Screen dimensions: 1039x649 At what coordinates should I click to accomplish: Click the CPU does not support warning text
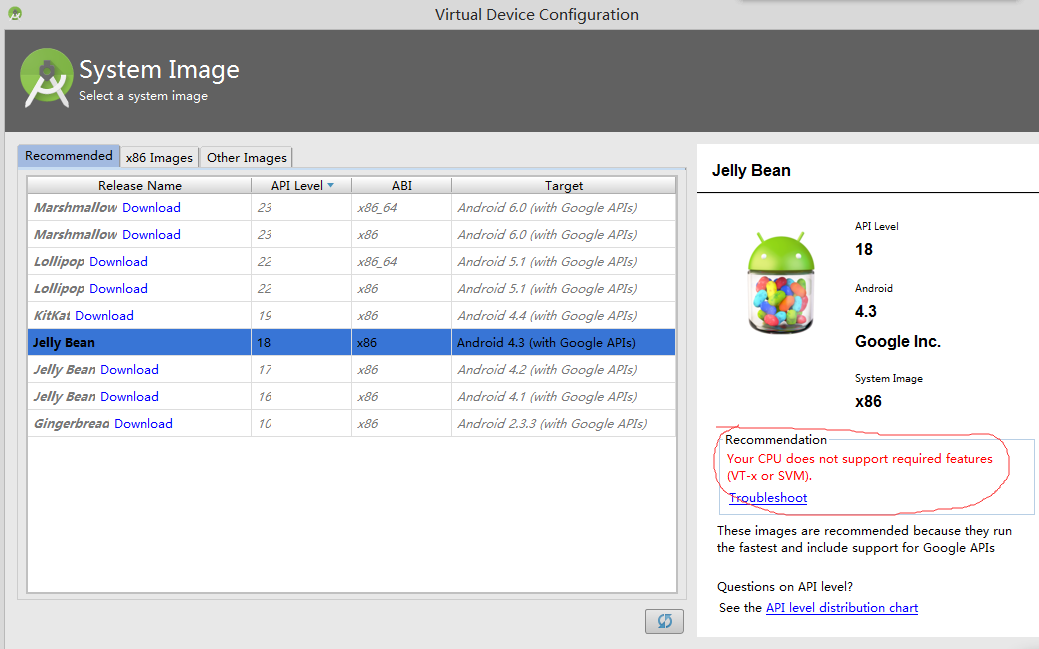coord(859,467)
